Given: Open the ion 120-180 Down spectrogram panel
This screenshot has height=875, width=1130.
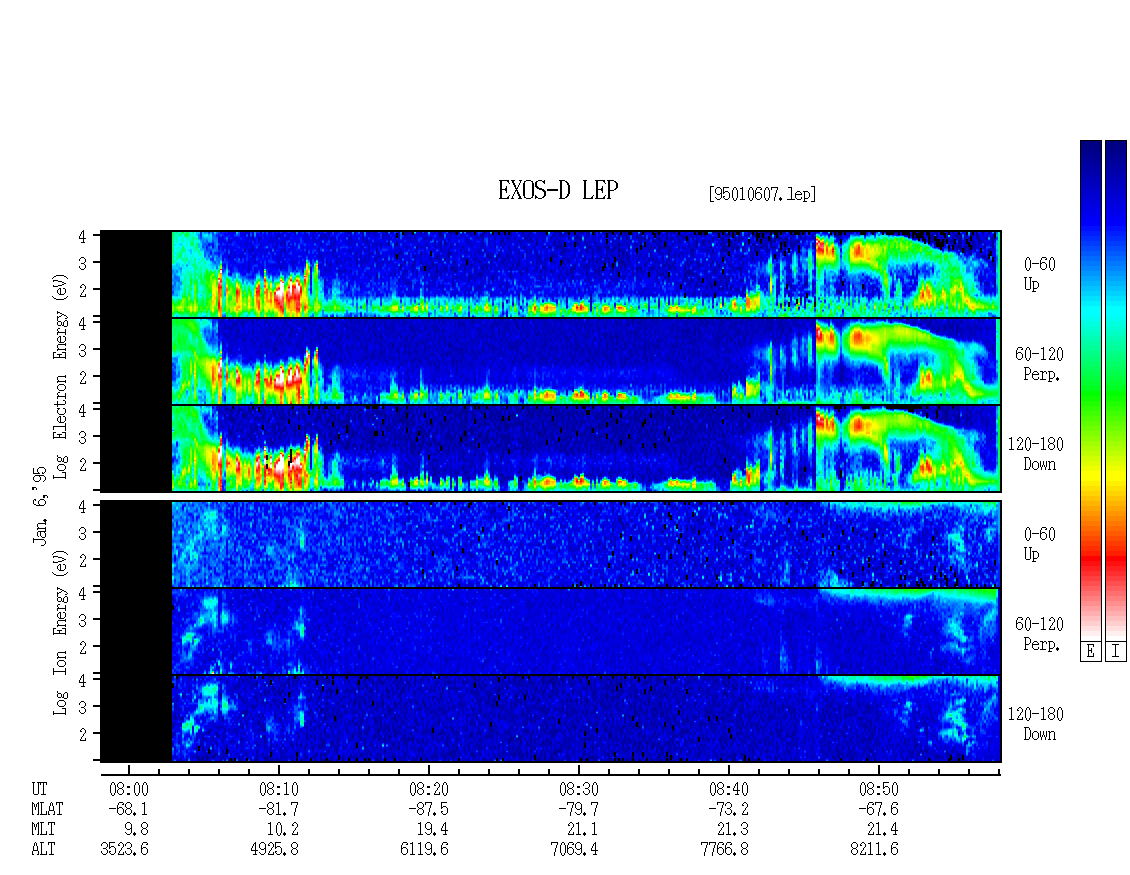Looking at the screenshot, I should click(x=551, y=719).
